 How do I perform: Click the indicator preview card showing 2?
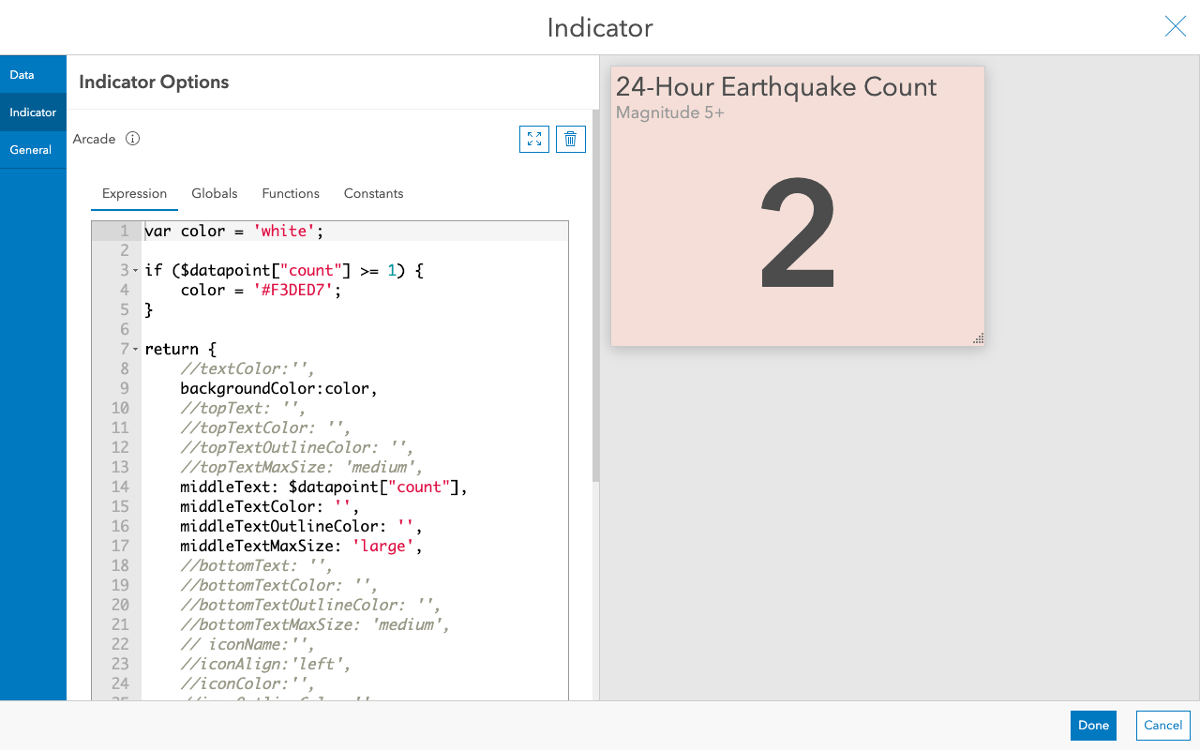[797, 206]
